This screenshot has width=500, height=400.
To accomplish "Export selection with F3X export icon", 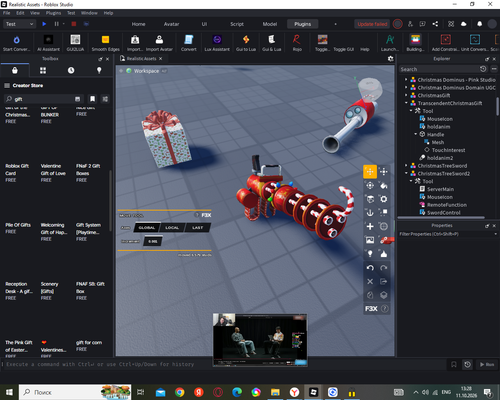I will coord(384,281).
